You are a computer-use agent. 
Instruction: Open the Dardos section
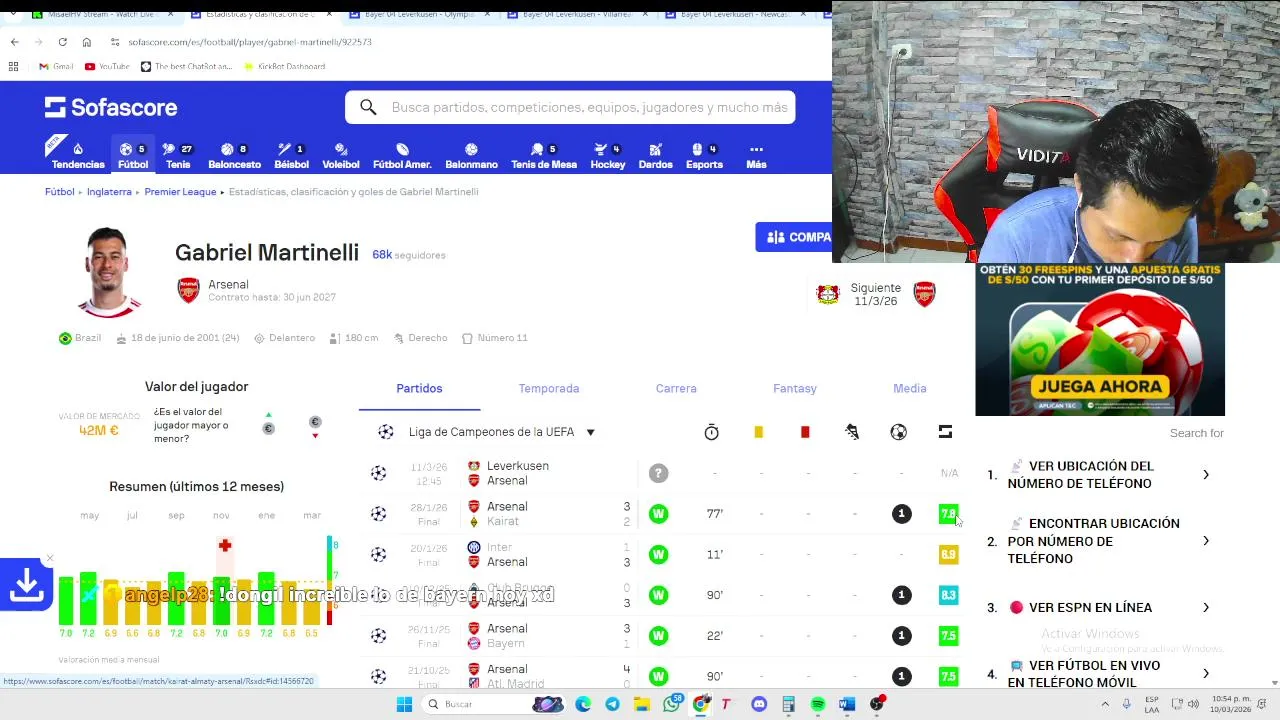click(655, 155)
